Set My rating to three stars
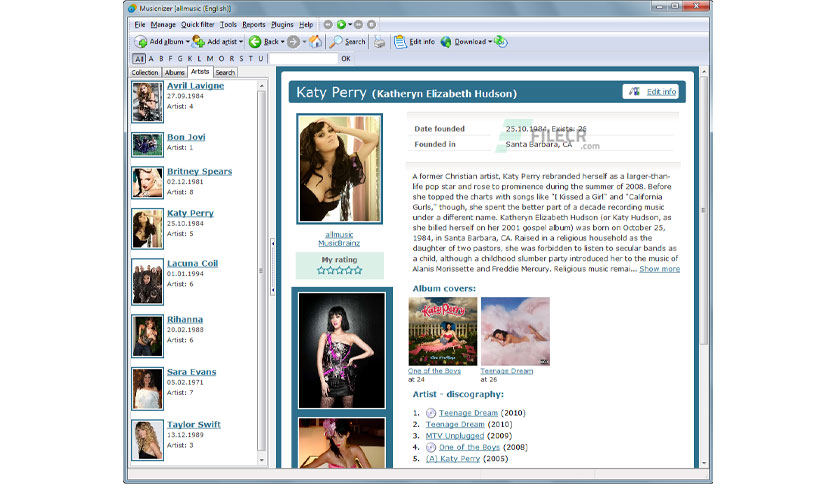 pyautogui.click(x=340, y=271)
